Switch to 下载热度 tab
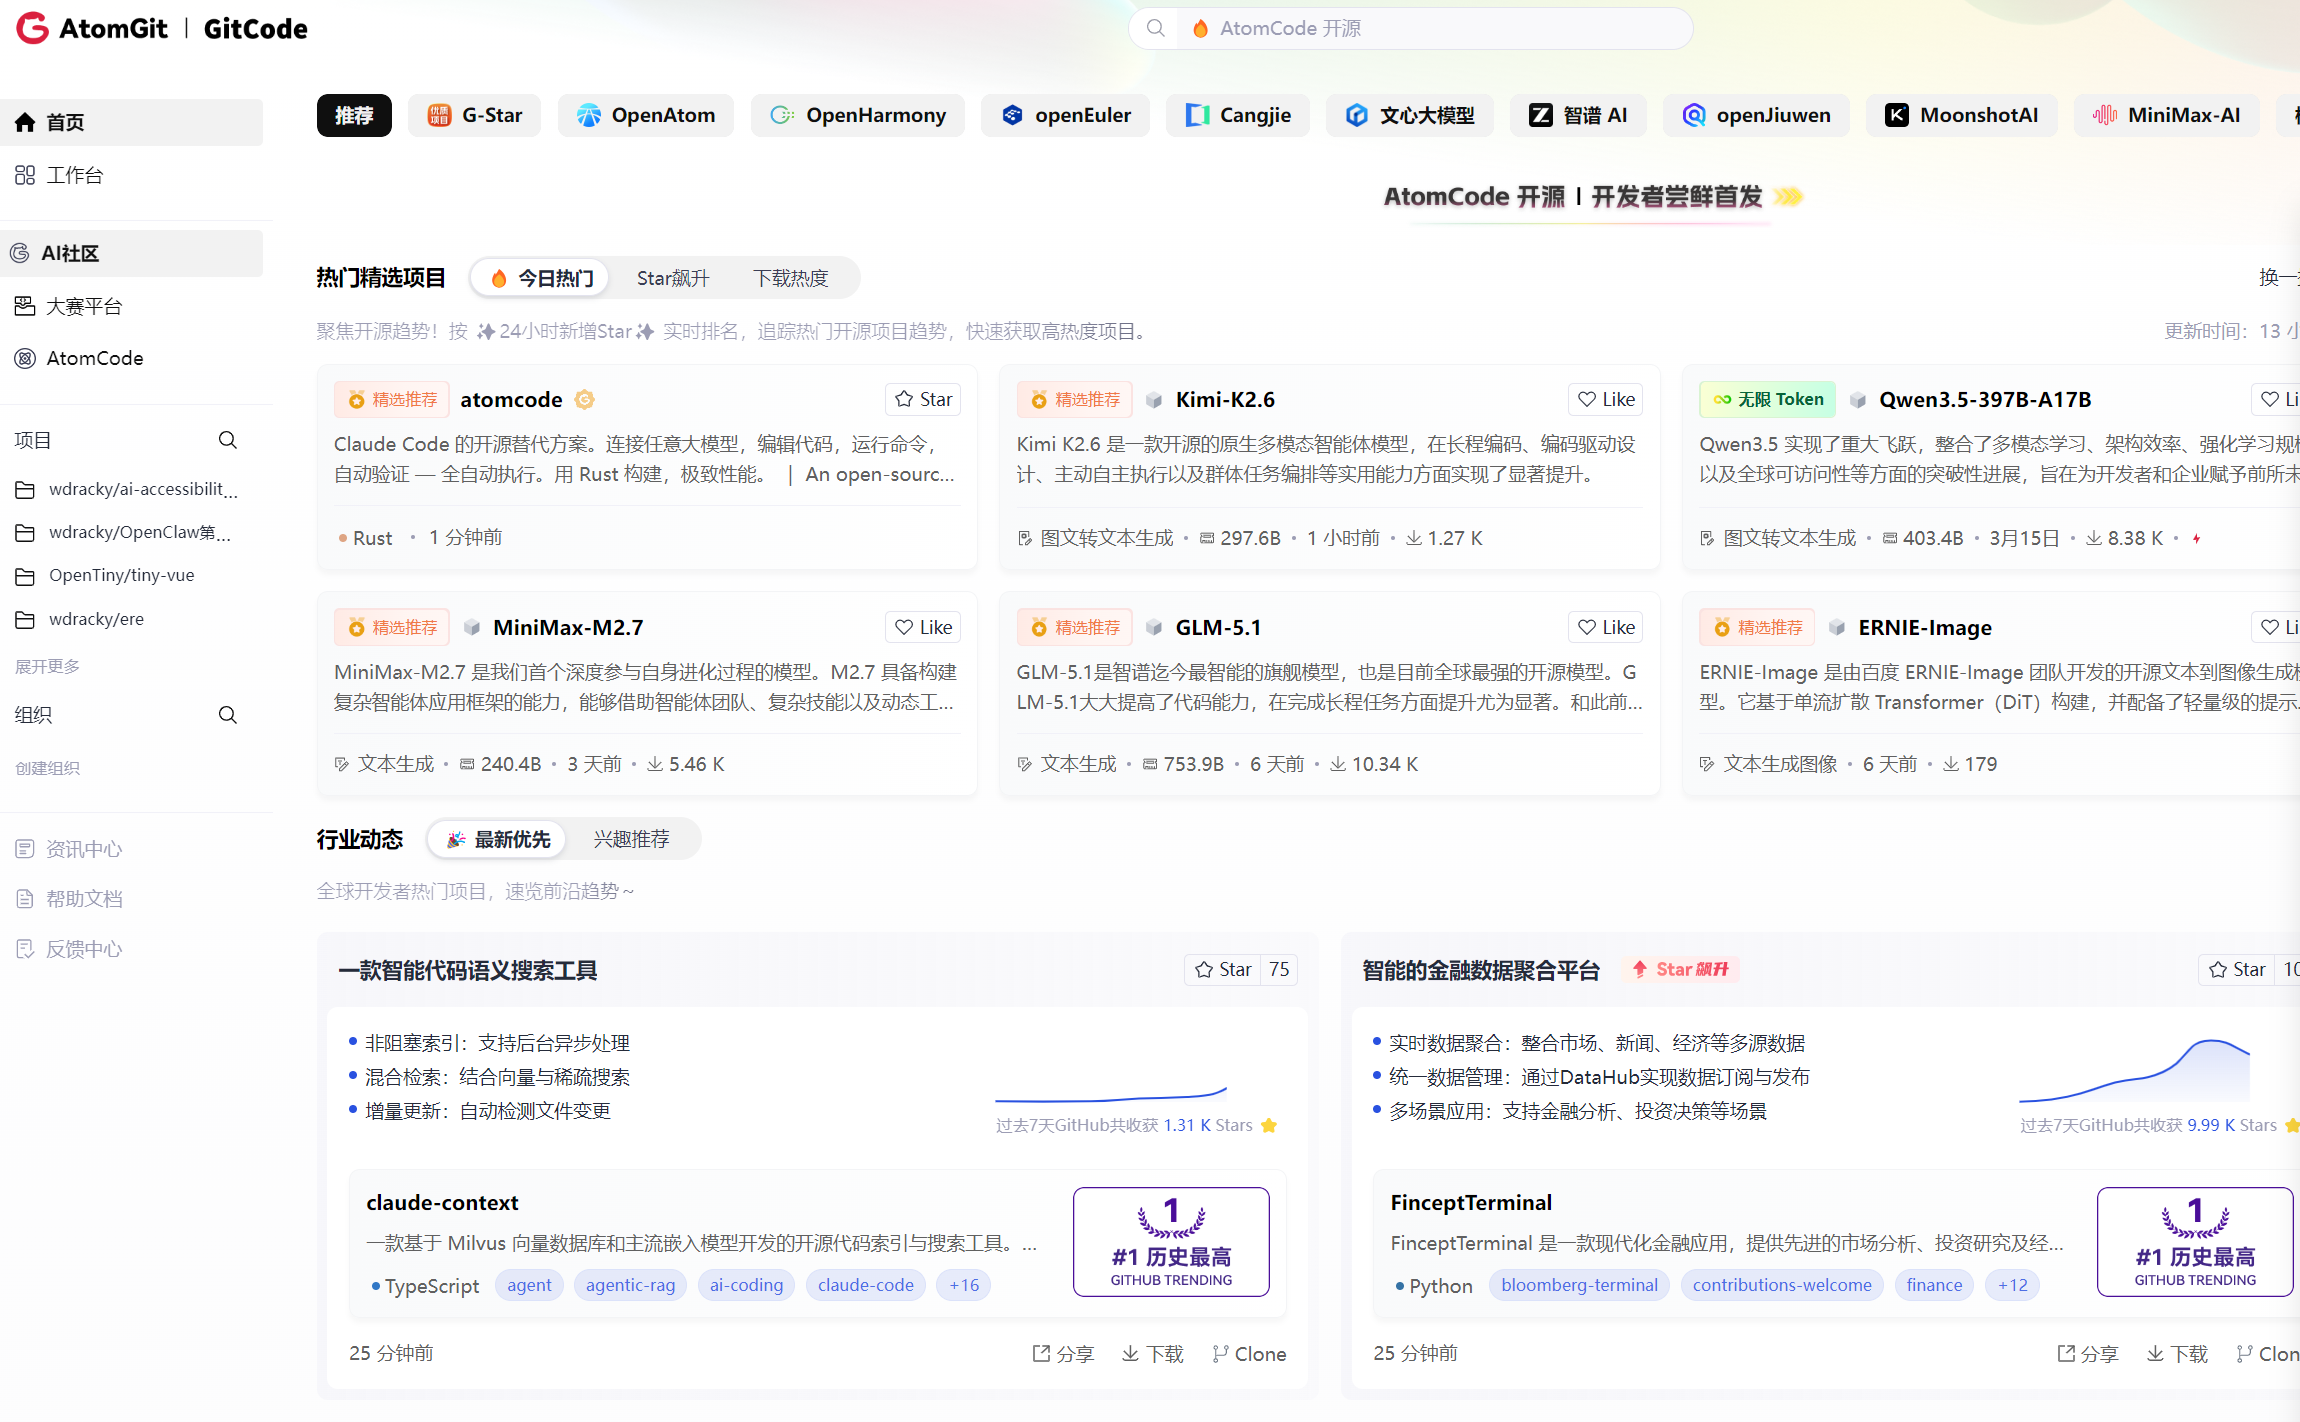Screen dimensions: 2300x1422 (791, 278)
